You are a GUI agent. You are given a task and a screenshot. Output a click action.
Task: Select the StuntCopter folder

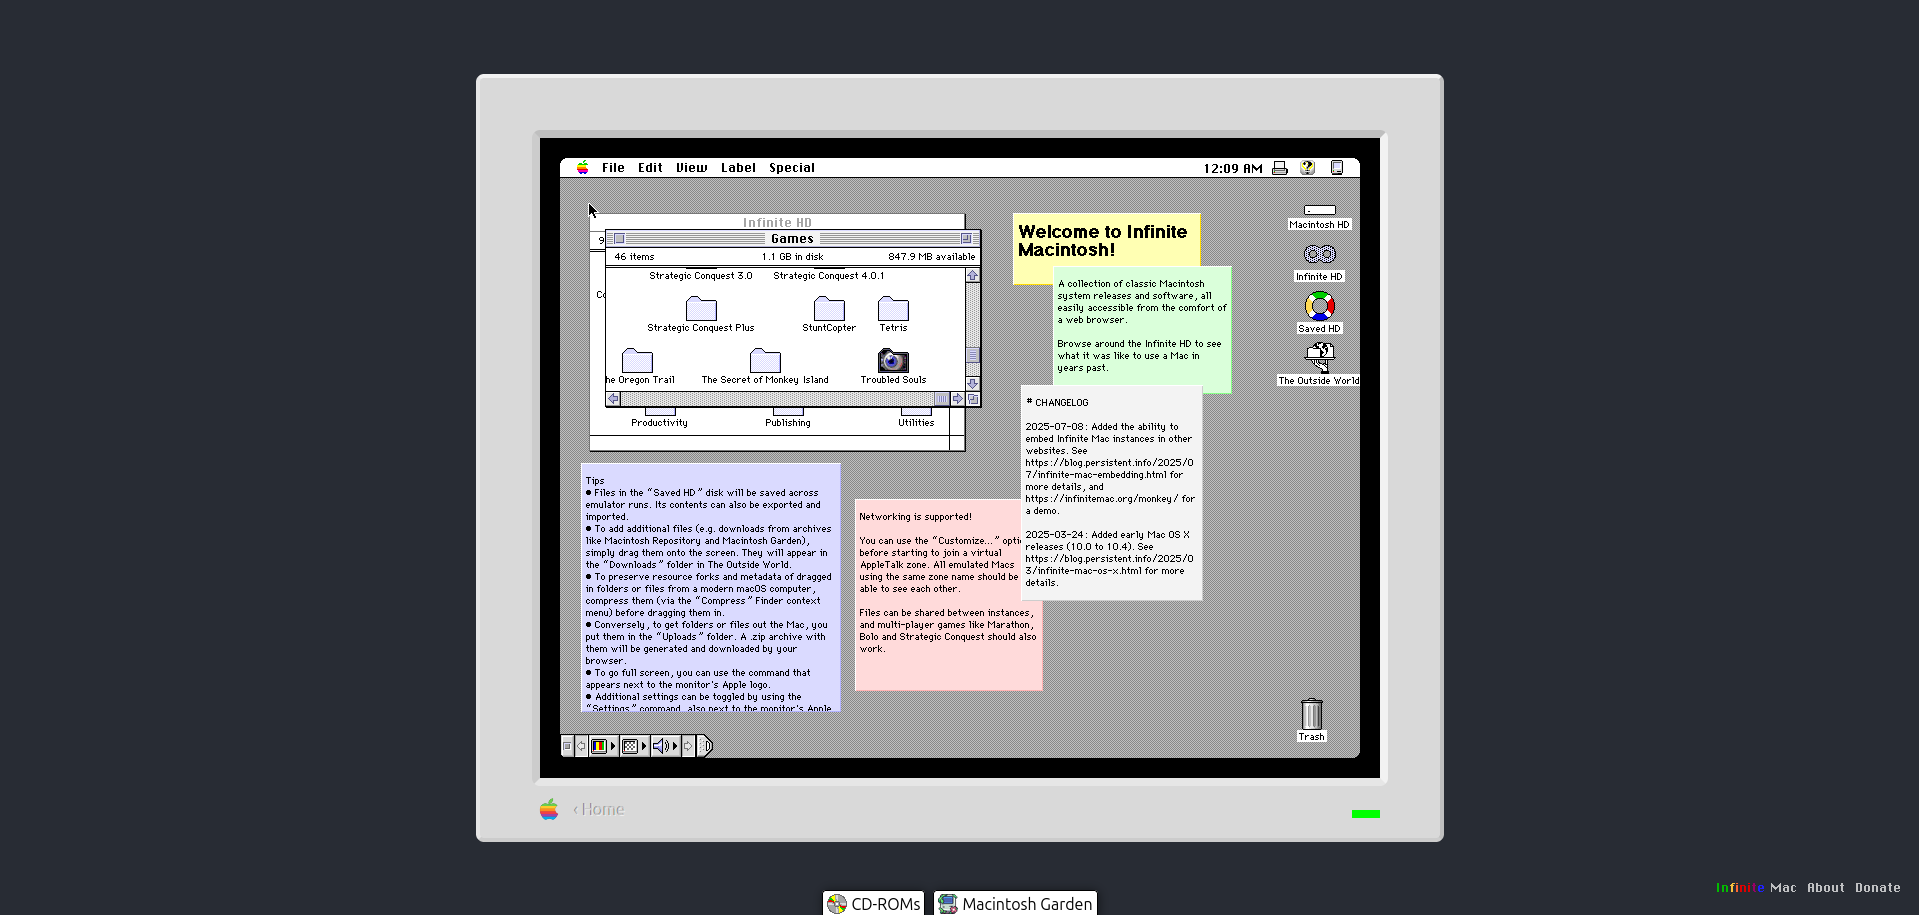828,309
